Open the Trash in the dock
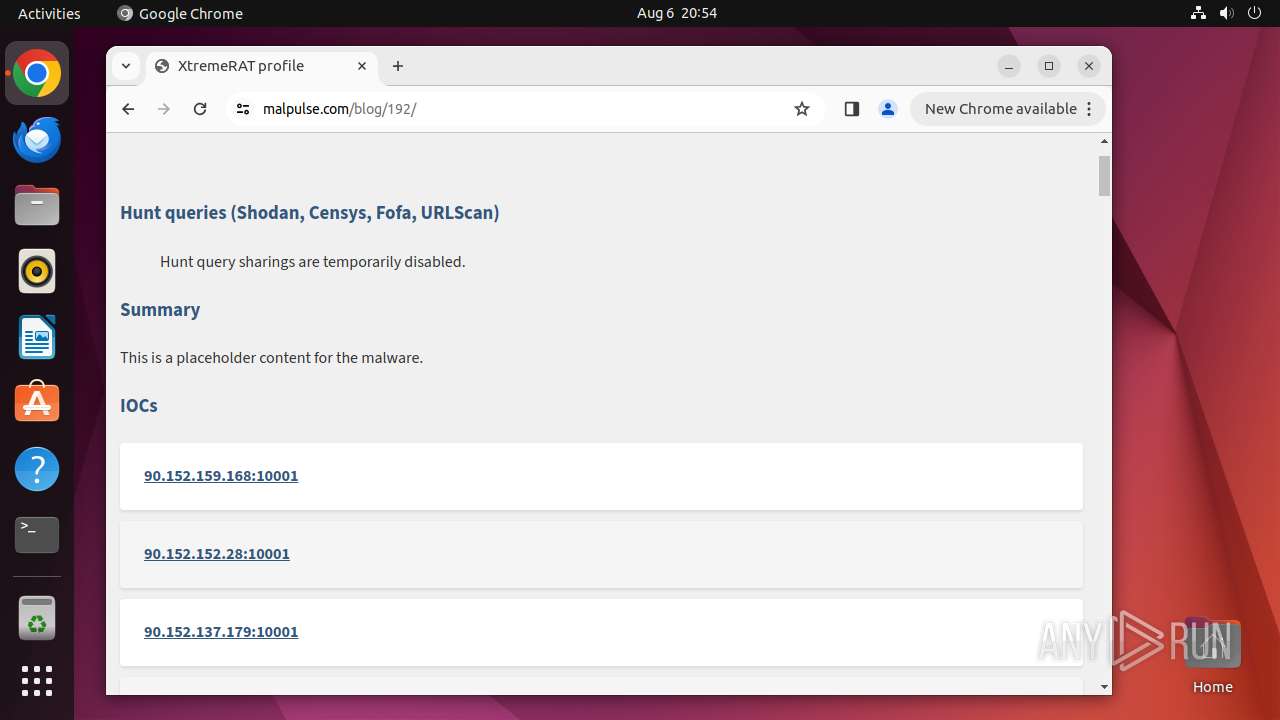Image resolution: width=1280 pixels, height=720 pixels. click(x=37, y=618)
